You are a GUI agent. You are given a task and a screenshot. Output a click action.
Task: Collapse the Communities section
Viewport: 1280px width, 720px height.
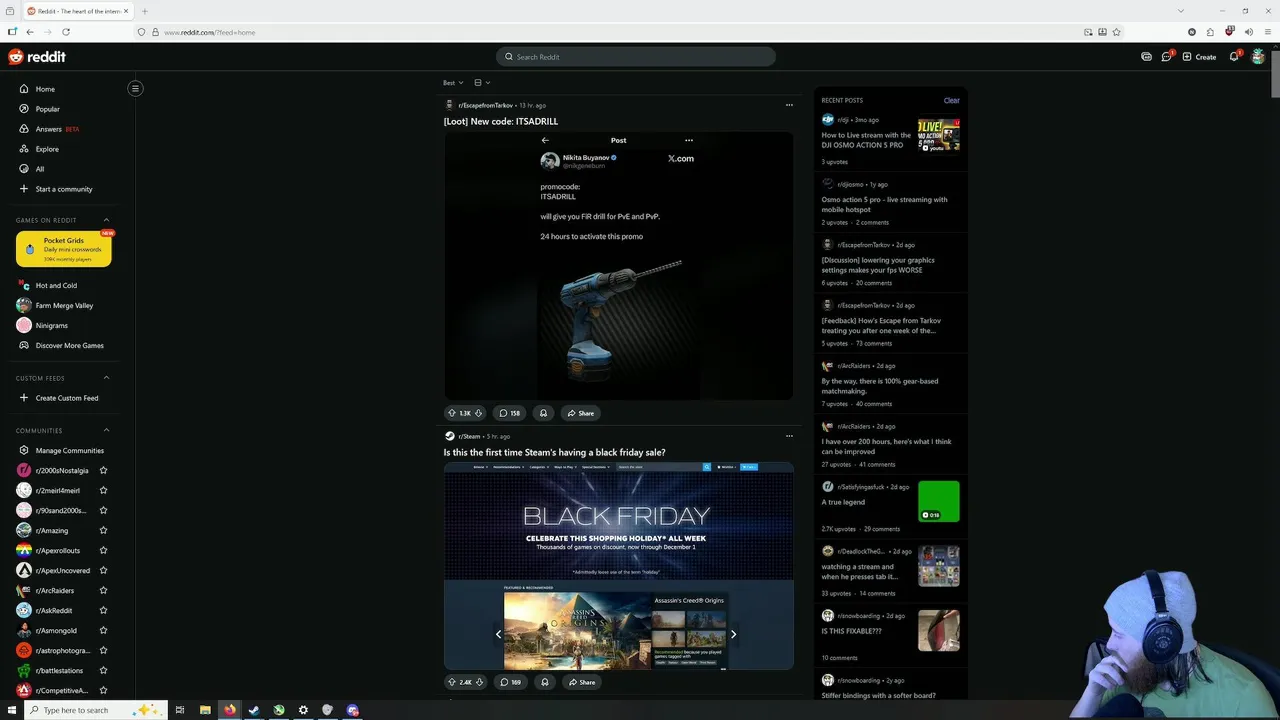point(106,430)
